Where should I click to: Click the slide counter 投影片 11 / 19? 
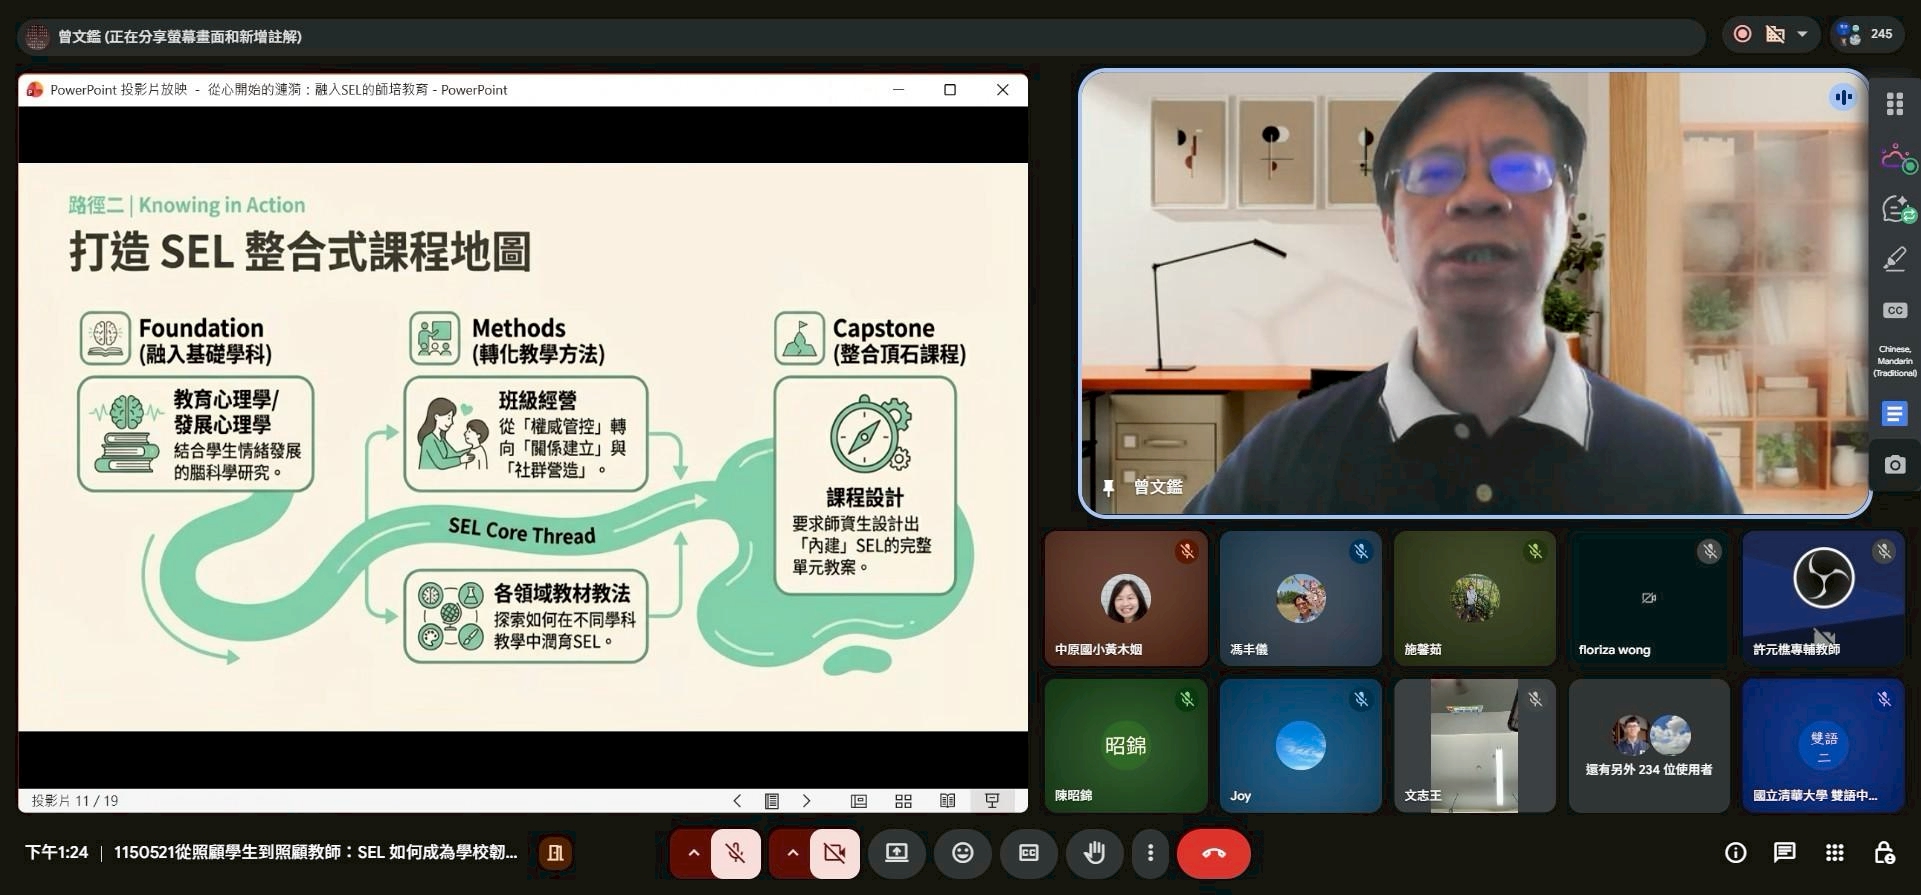(75, 801)
